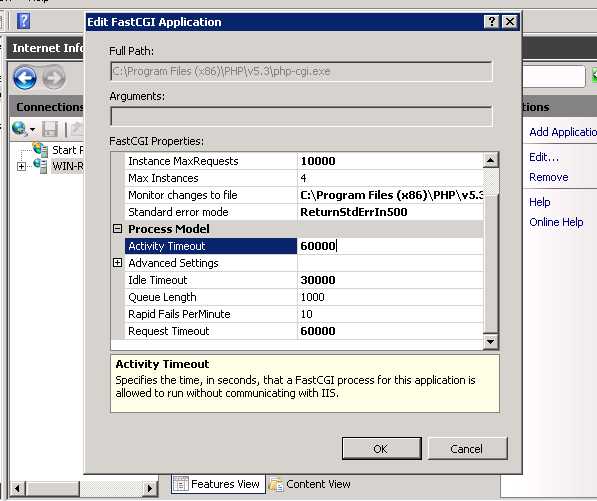Select the Max Instances property
This screenshot has height=501, width=597.
pos(211,178)
